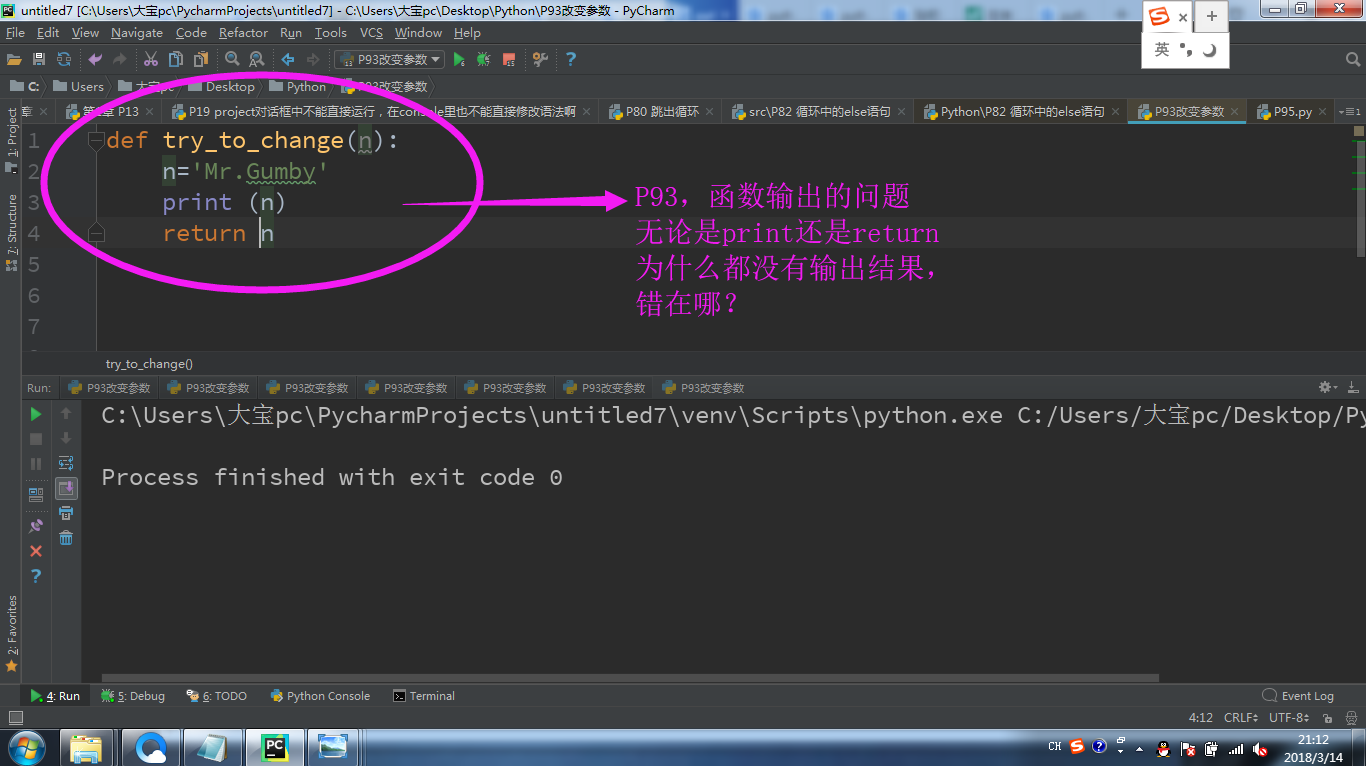Viewport: 1366px width, 766px height.
Task: Click Pause Output in Run panel
Action: pyautogui.click(x=36, y=464)
